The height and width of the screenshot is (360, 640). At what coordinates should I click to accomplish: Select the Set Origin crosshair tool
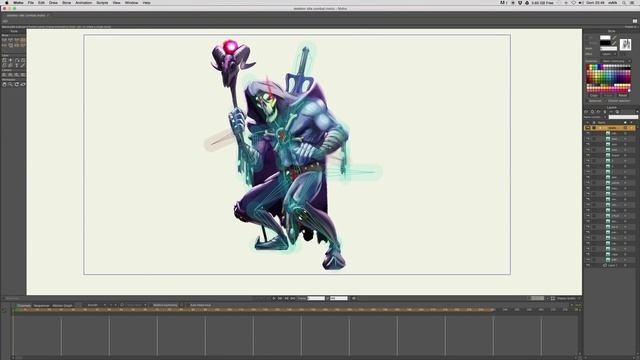pos(10,60)
